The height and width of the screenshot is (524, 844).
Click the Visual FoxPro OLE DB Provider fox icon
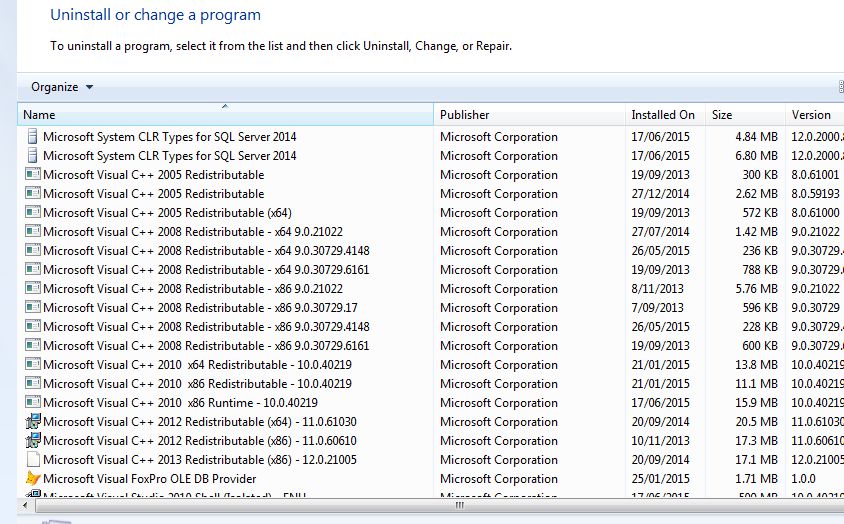[33, 478]
